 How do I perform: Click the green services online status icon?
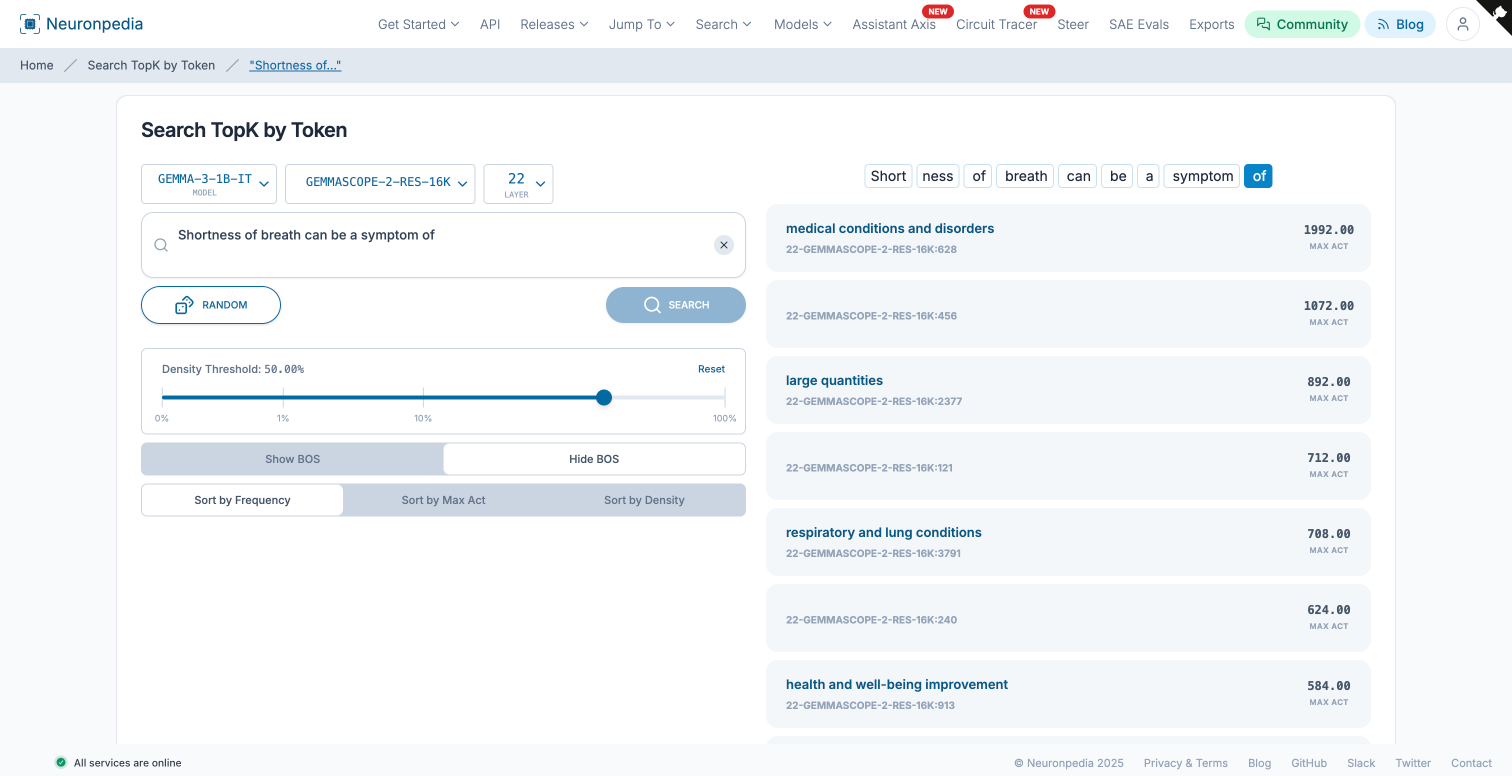click(x=61, y=762)
